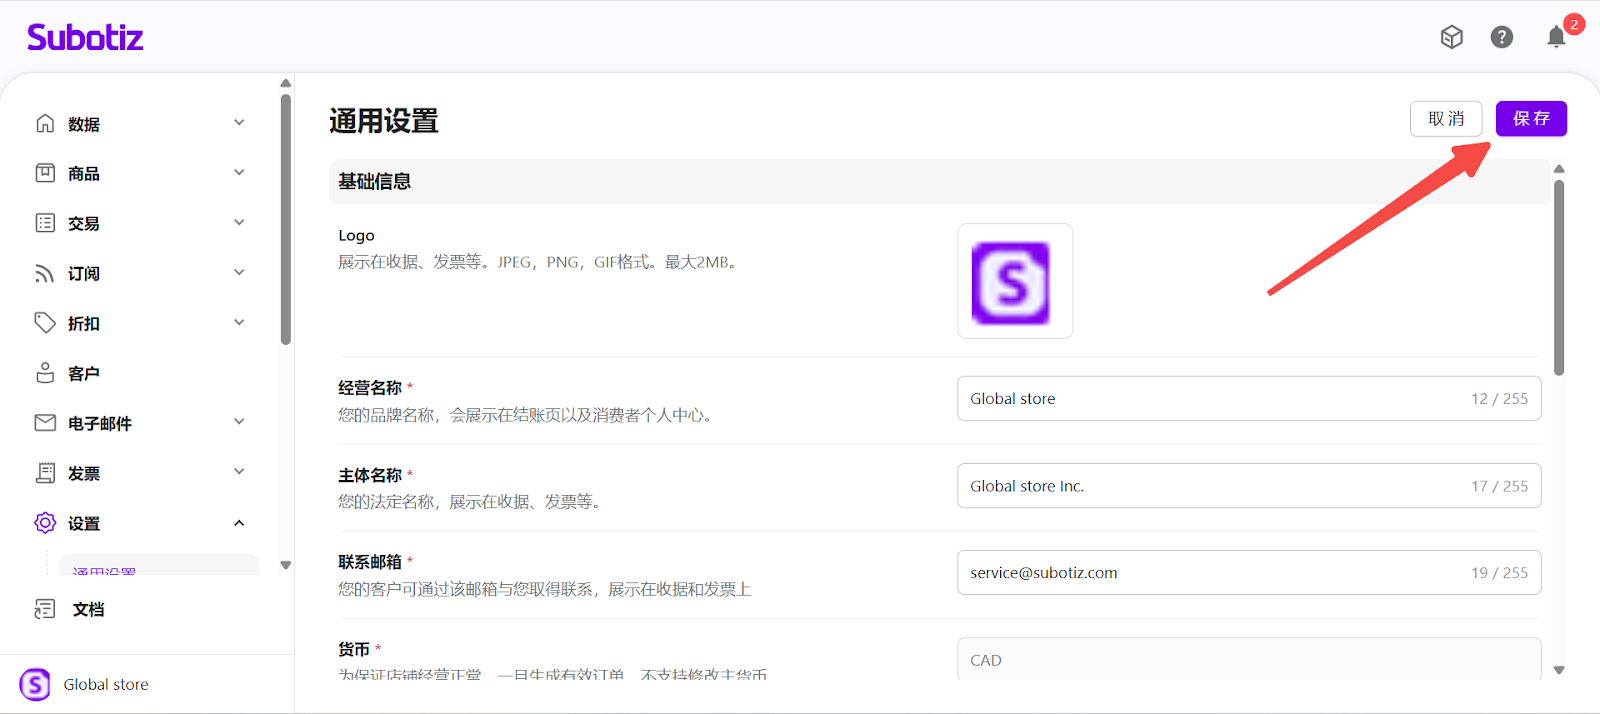Expand the 电子邮件 email section chevron

coord(239,422)
